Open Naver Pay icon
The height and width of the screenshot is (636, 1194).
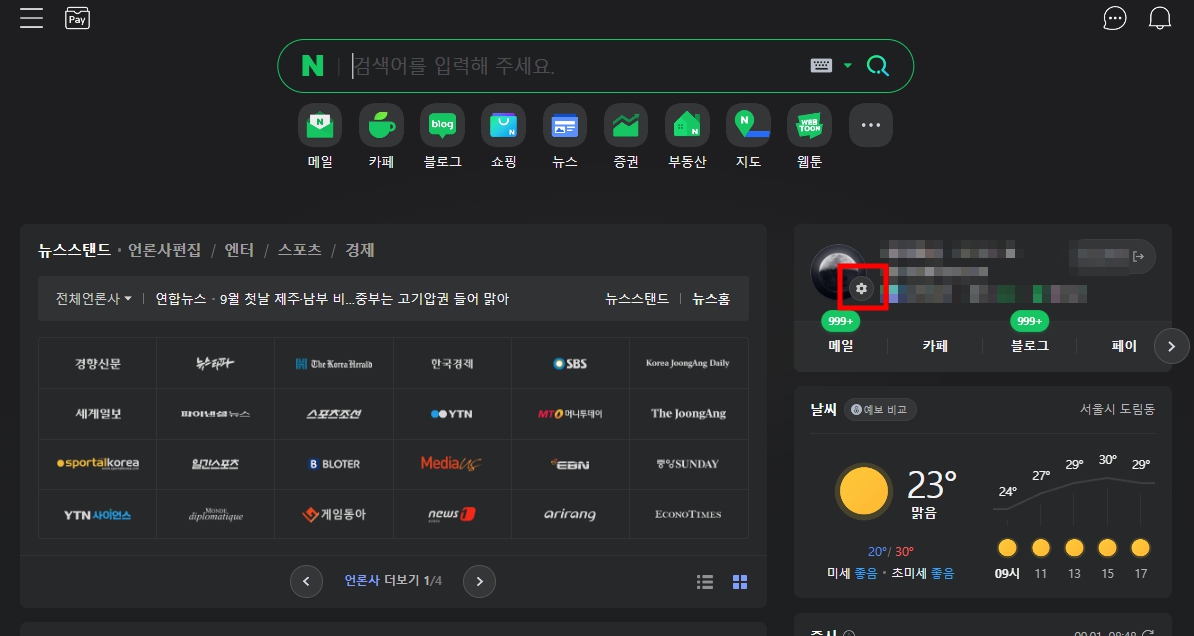point(78,18)
